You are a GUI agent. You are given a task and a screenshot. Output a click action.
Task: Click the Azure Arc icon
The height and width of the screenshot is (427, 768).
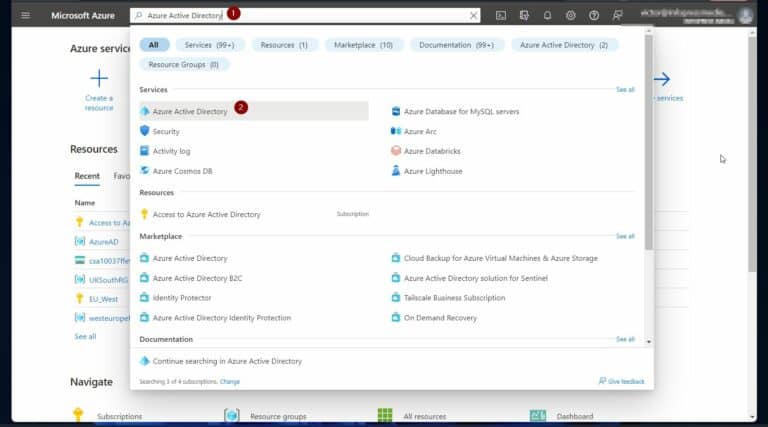tap(396, 131)
